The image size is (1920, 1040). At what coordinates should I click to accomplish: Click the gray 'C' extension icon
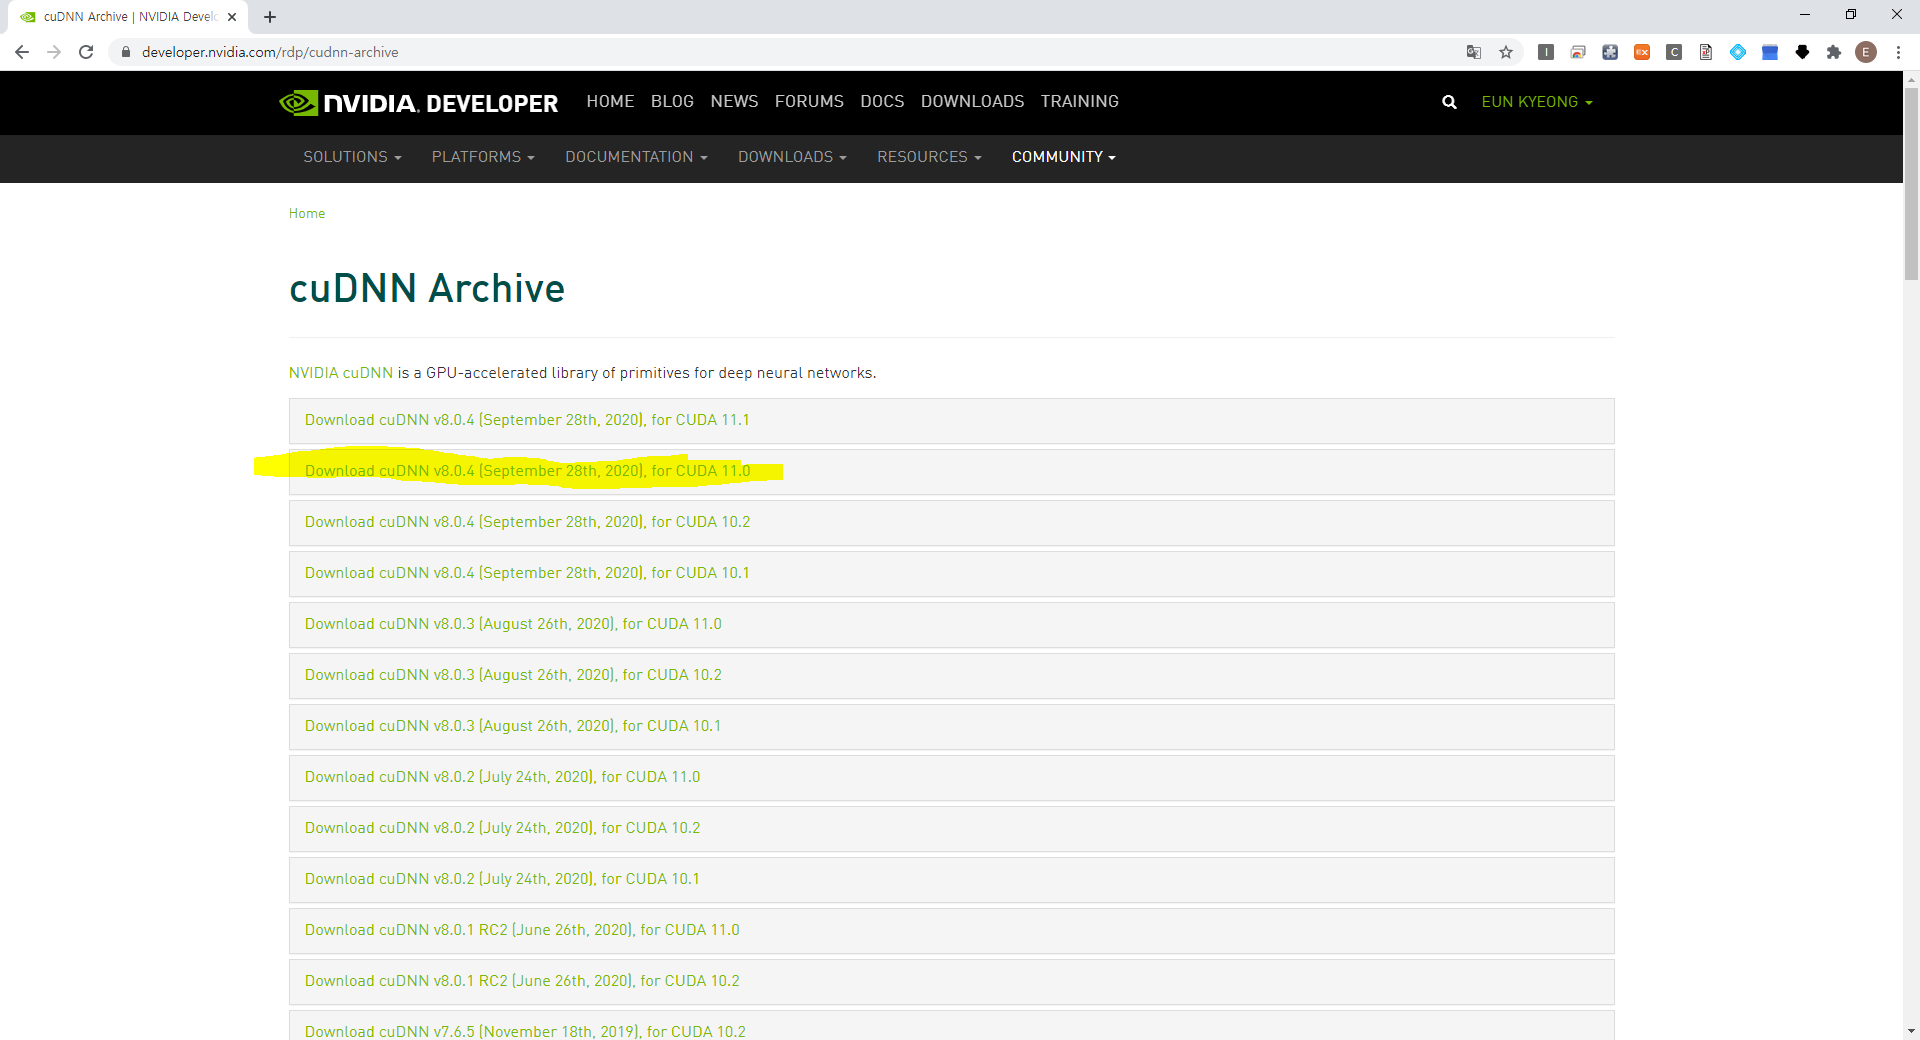pyautogui.click(x=1674, y=52)
